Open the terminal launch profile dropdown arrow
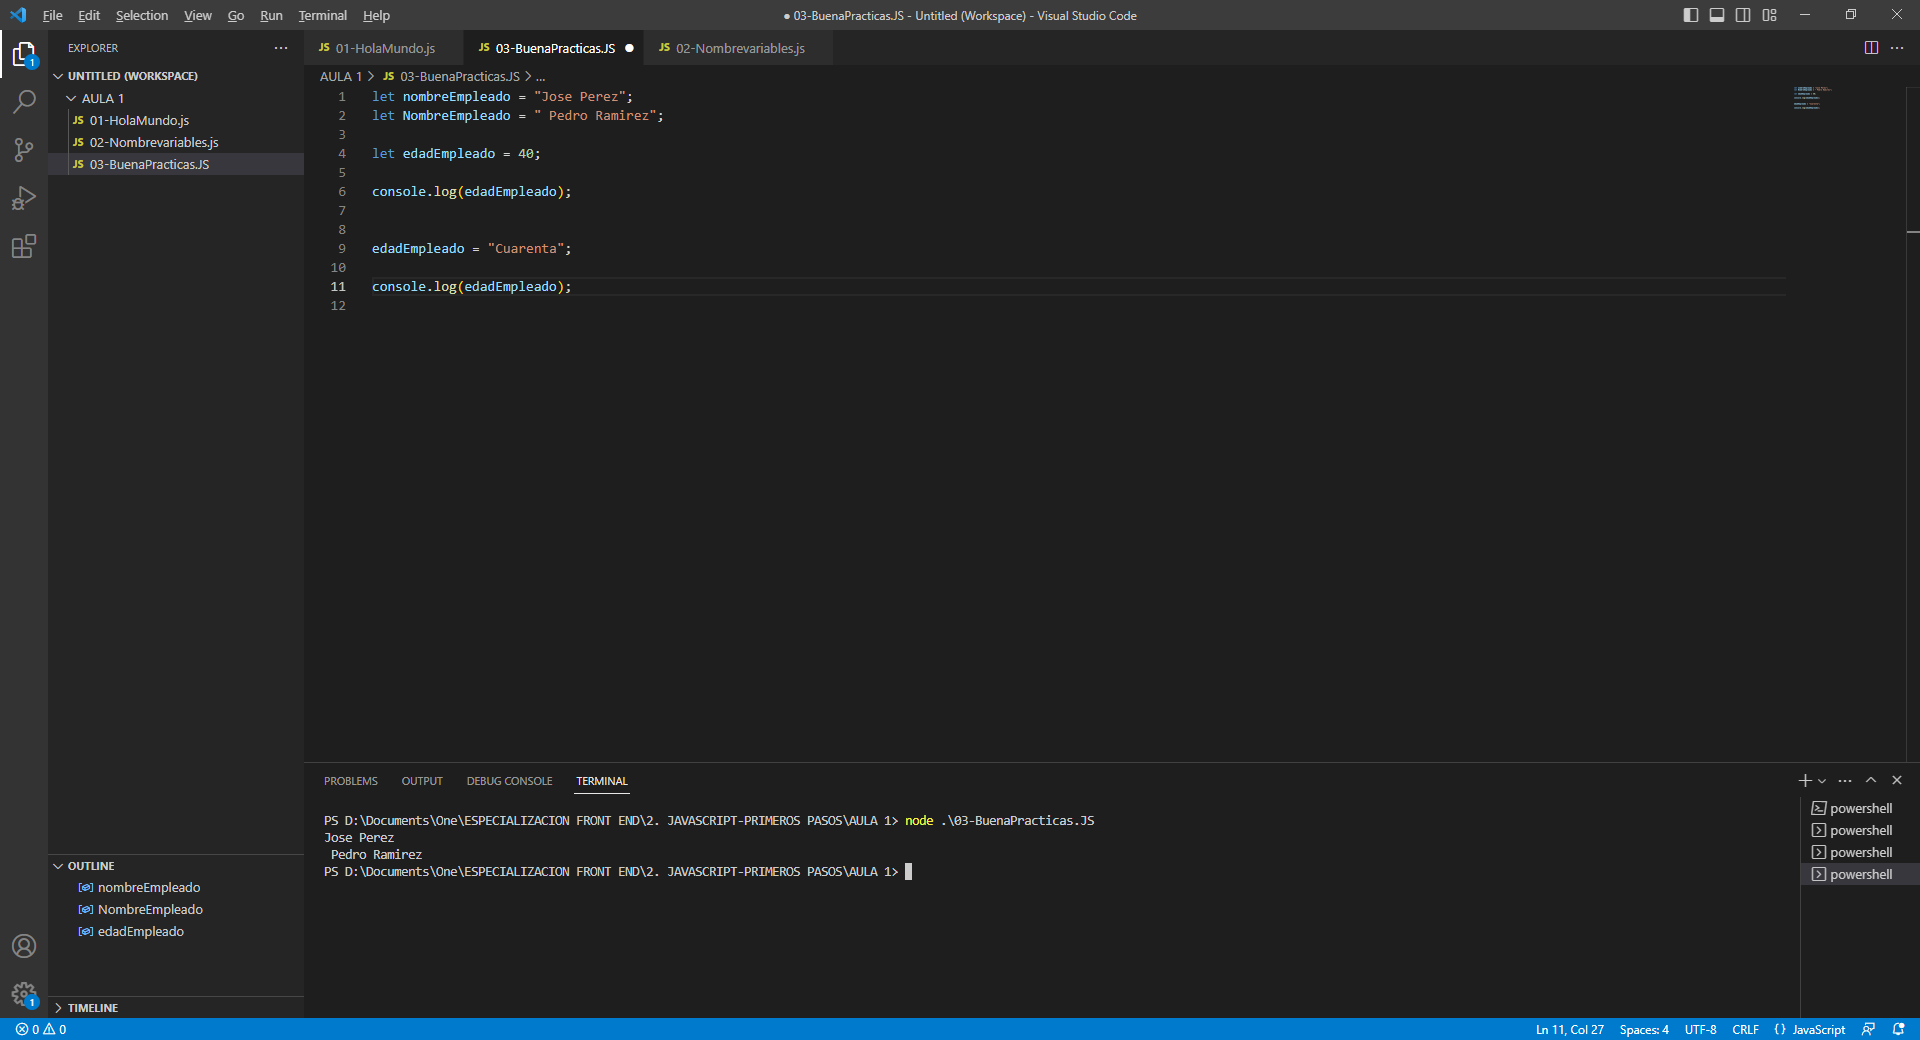 [x=1822, y=781]
